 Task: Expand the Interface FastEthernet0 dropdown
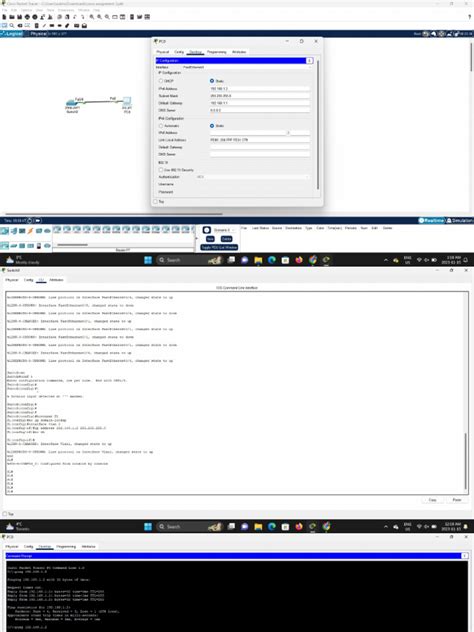click(247, 67)
